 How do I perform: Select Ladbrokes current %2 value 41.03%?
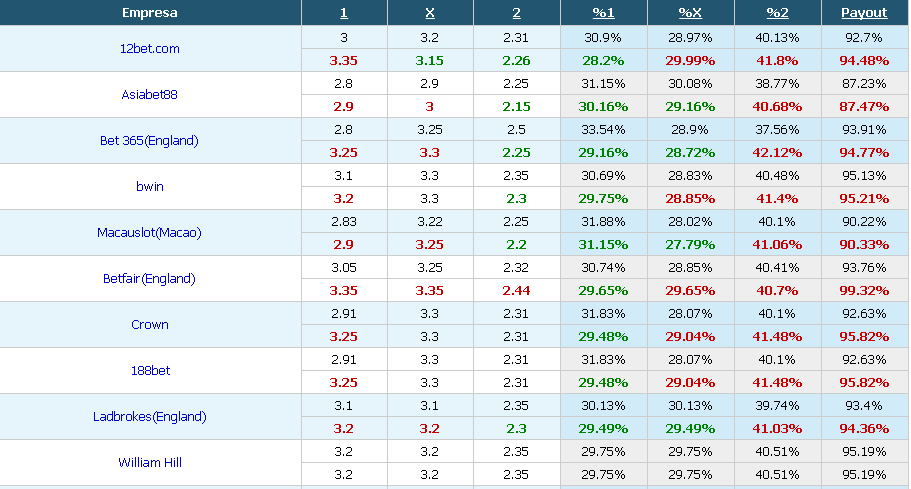[x=777, y=429]
